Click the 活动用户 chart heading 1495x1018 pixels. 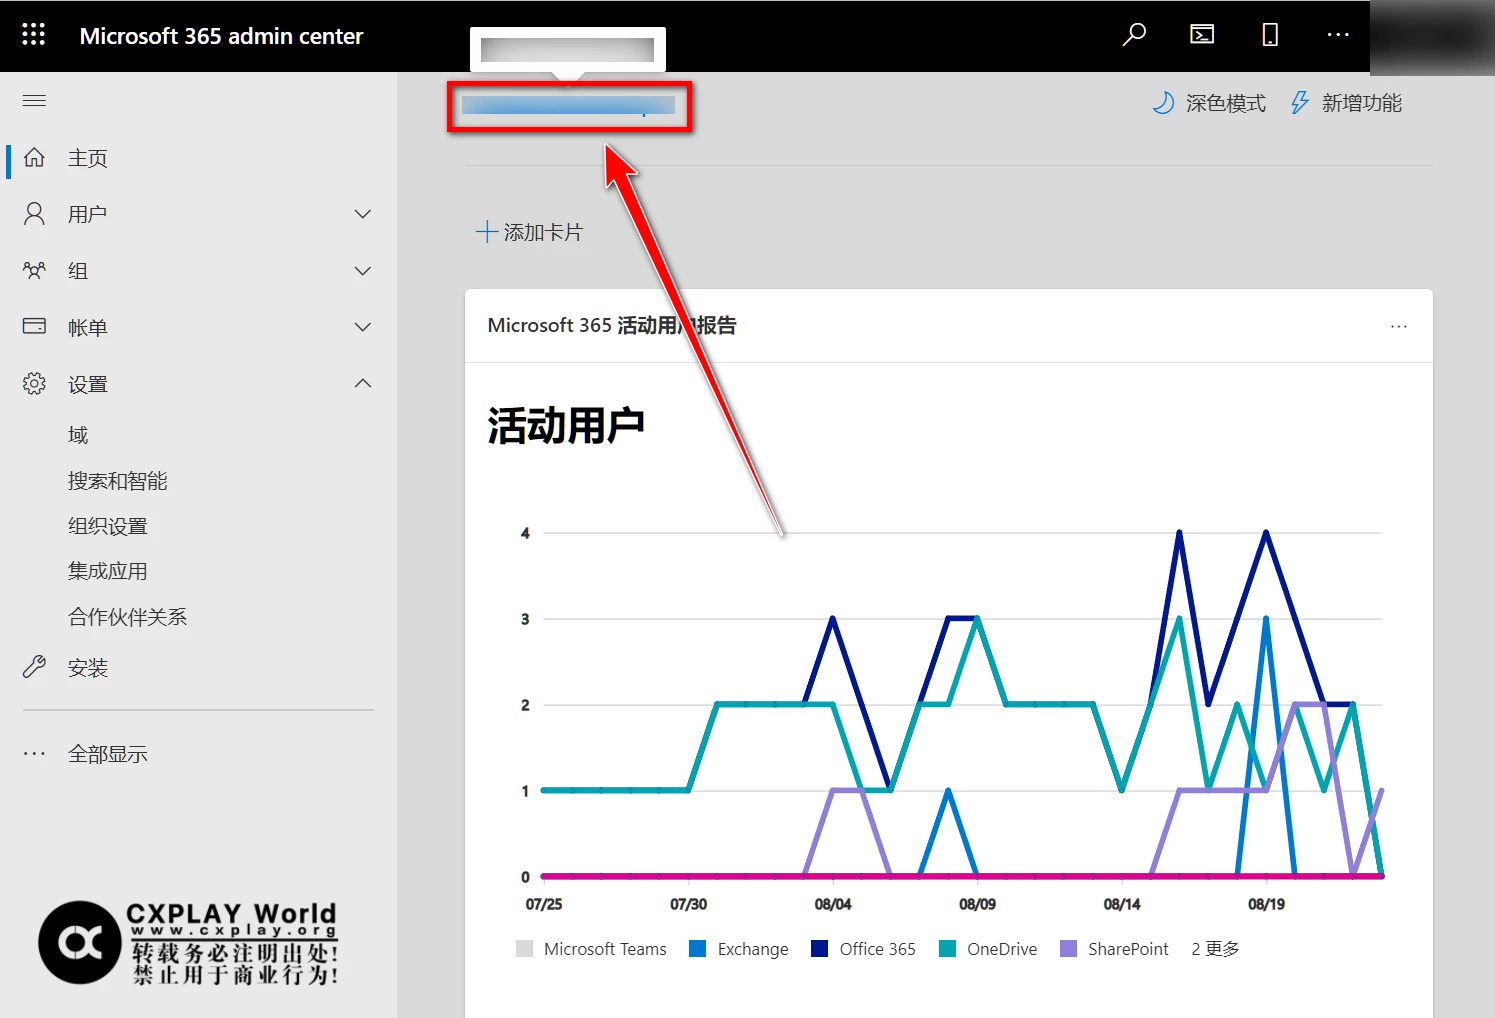[566, 426]
